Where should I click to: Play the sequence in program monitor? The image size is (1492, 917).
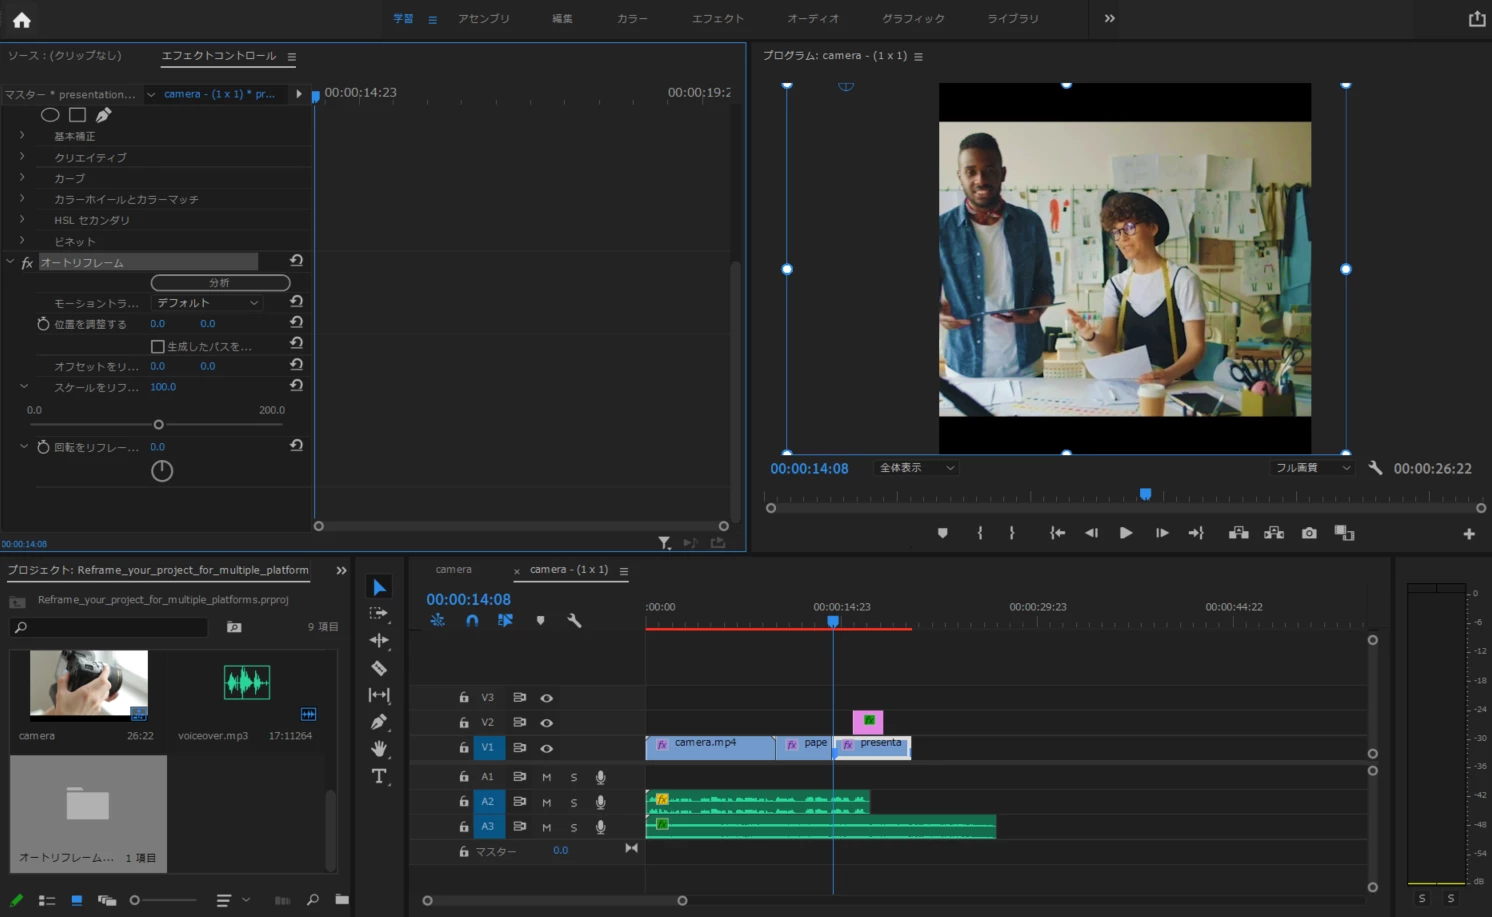1126,533
